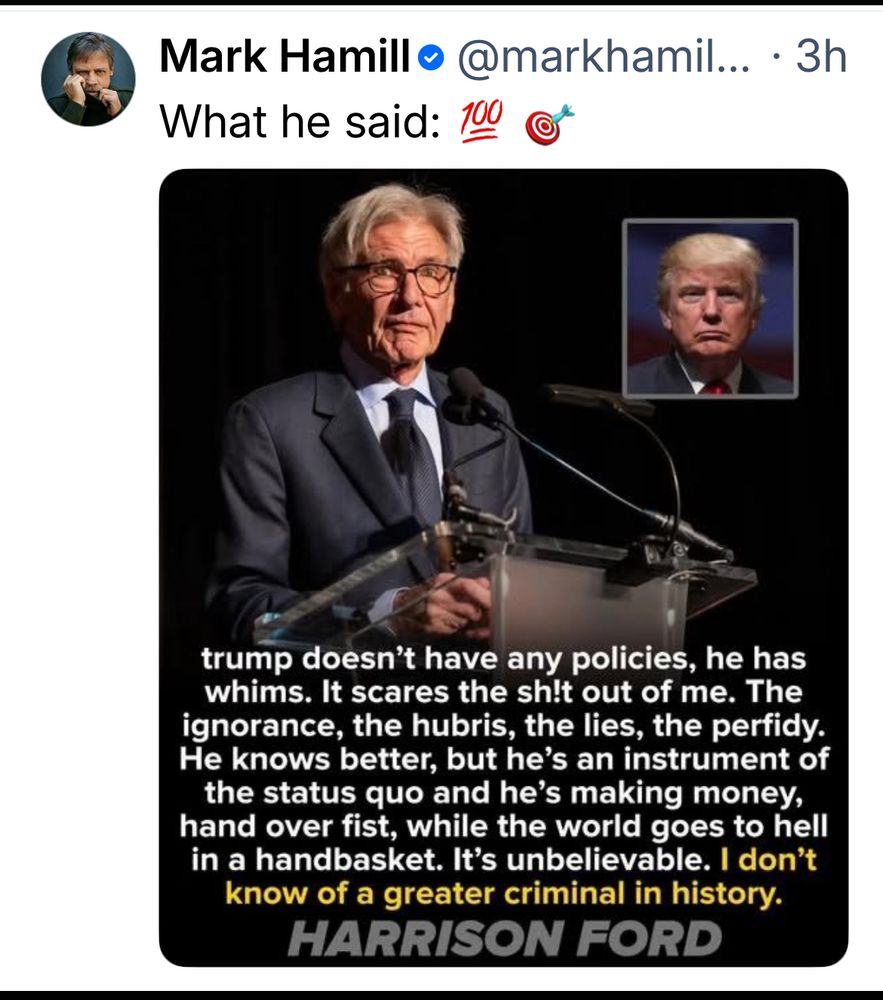The image size is (883, 1000).
Task: Click the @markhamil... handle
Action: [x=603, y=58]
